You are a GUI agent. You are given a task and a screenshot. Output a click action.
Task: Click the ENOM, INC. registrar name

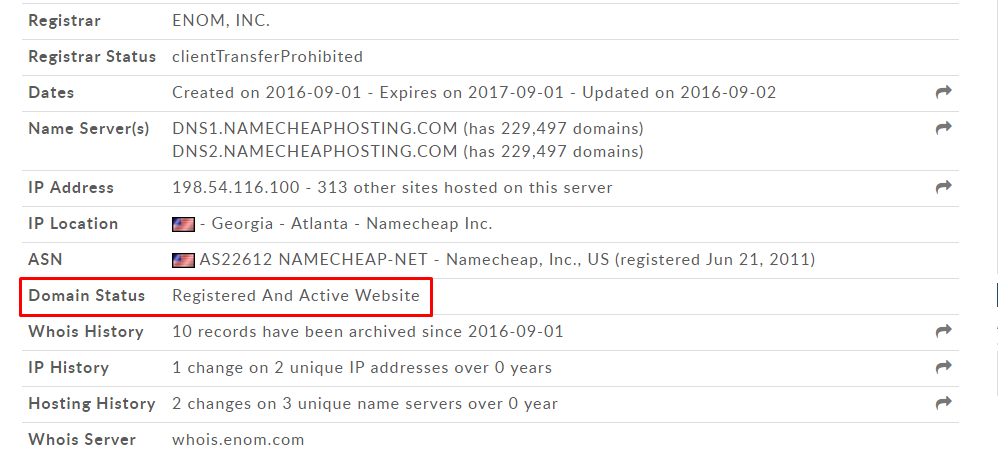click(221, 21)
